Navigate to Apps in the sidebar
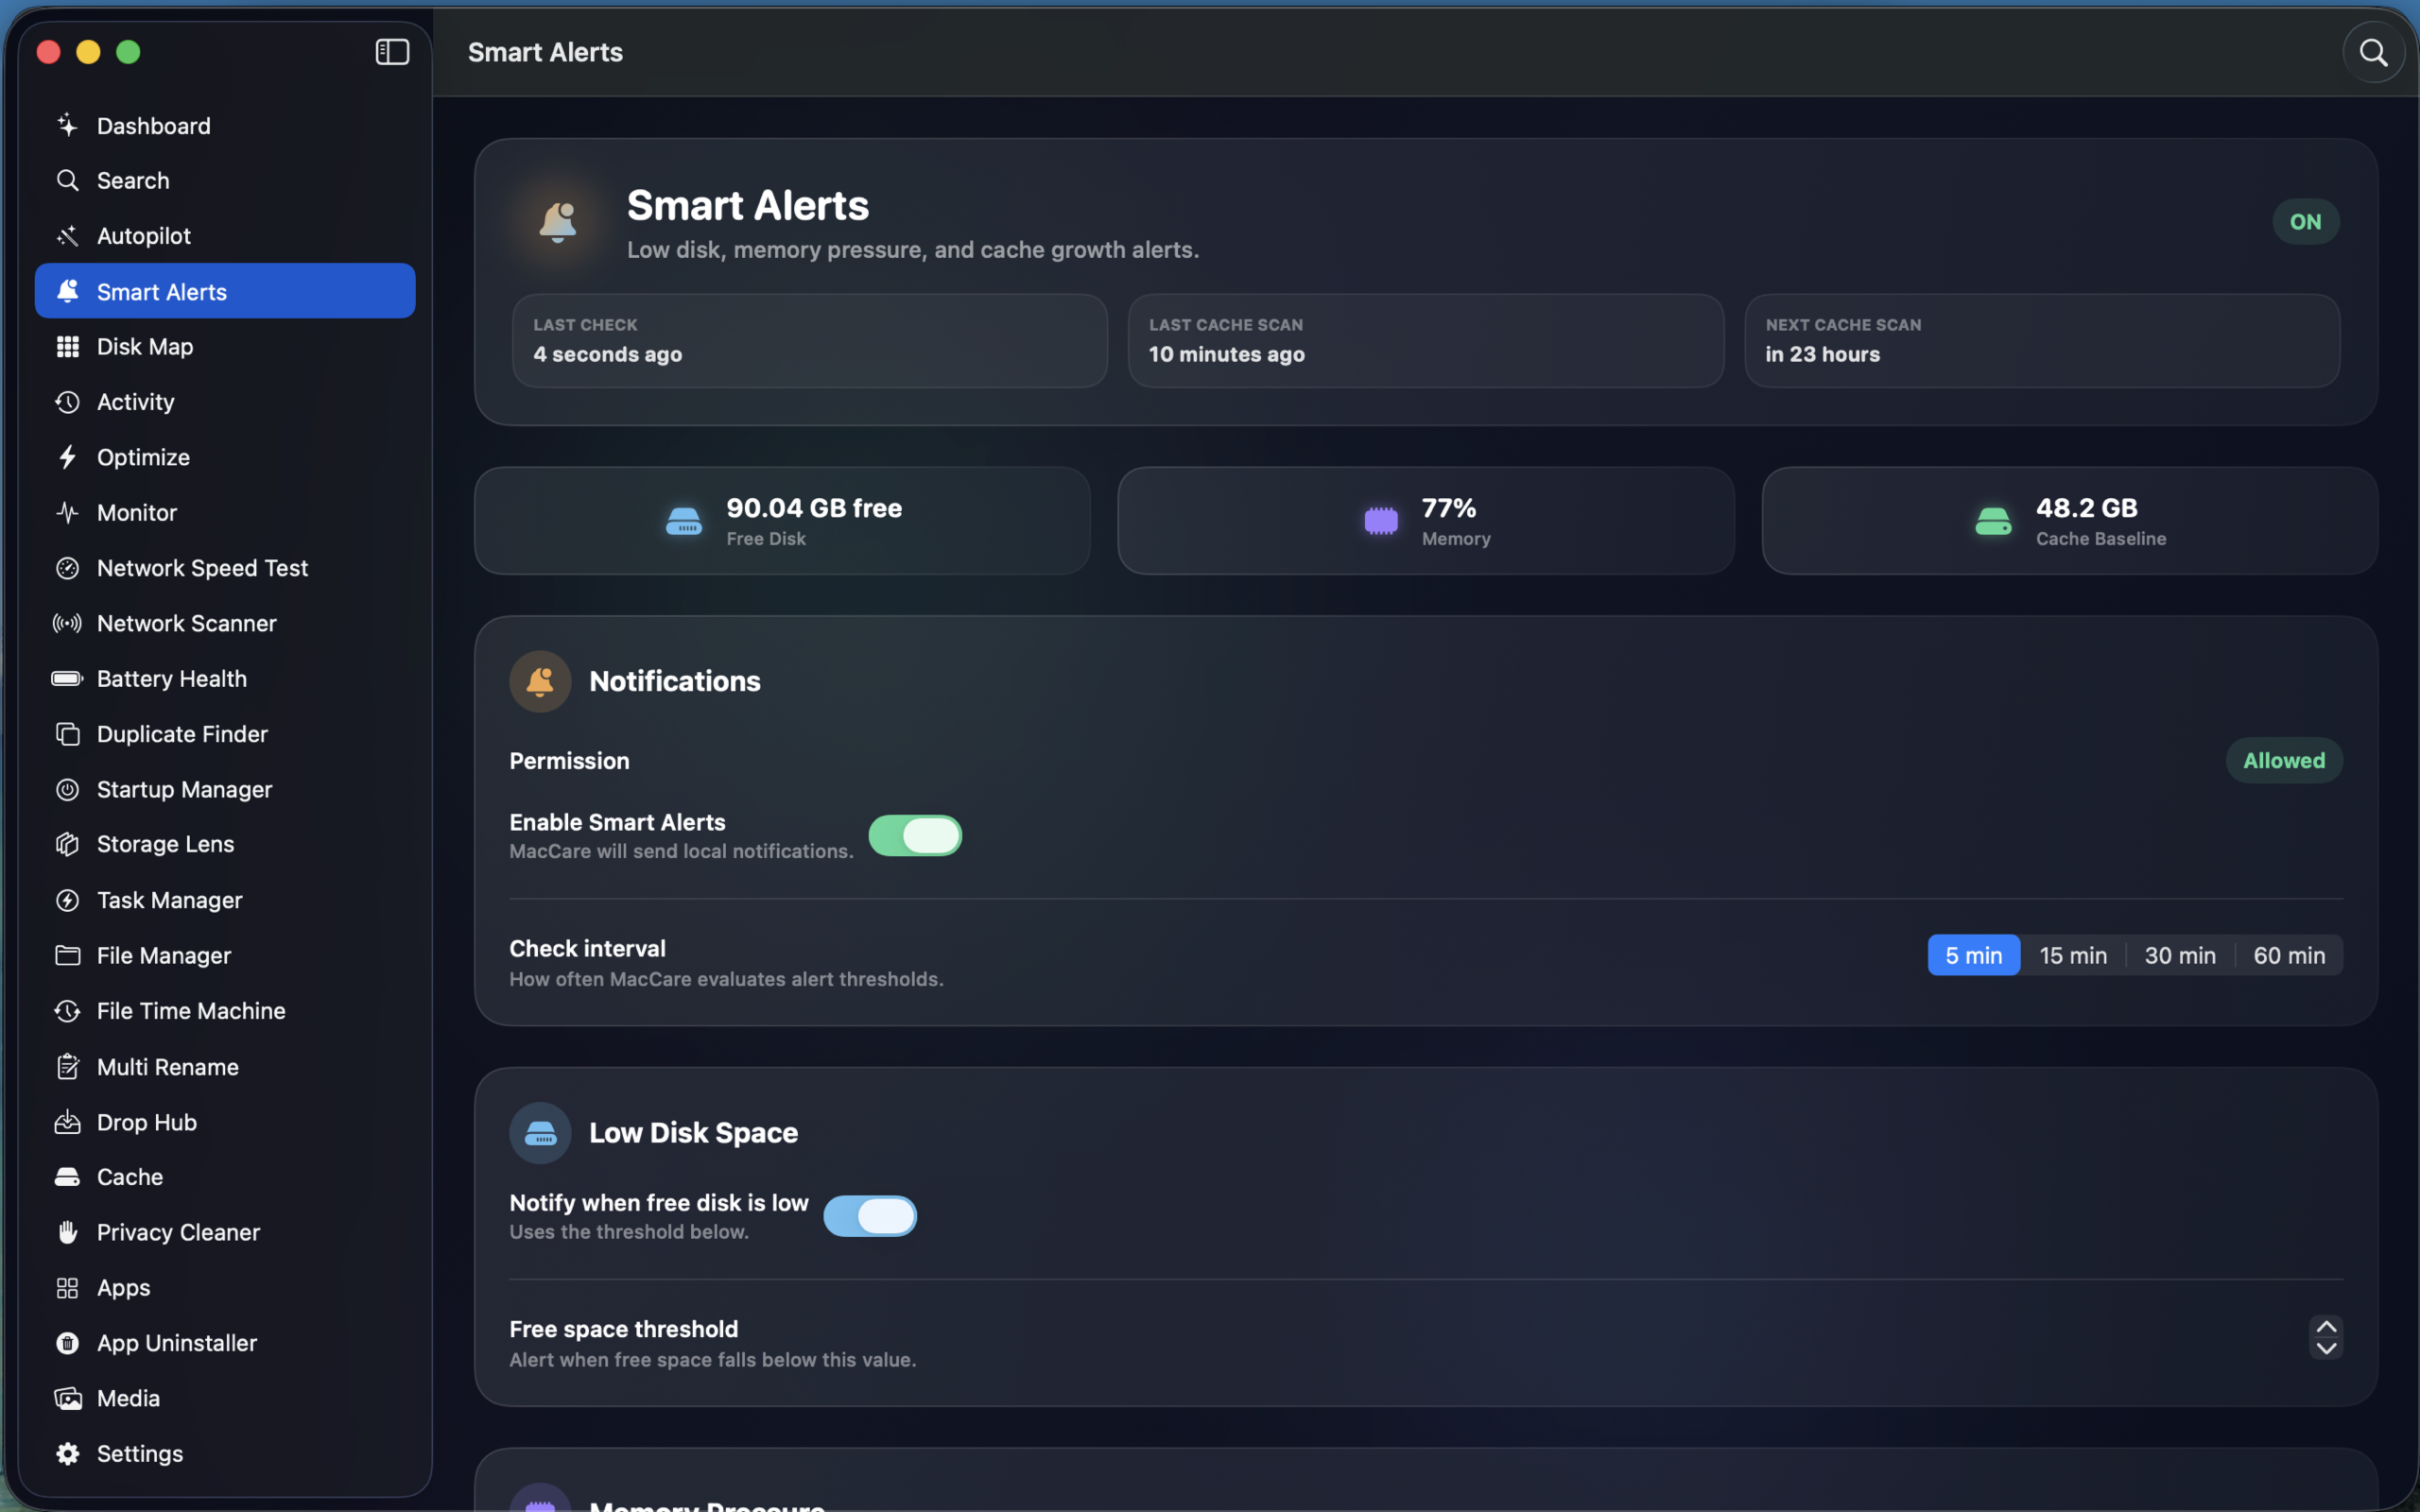Viewport: 2420px width, 1512px height. click(x=225, y=1288)
